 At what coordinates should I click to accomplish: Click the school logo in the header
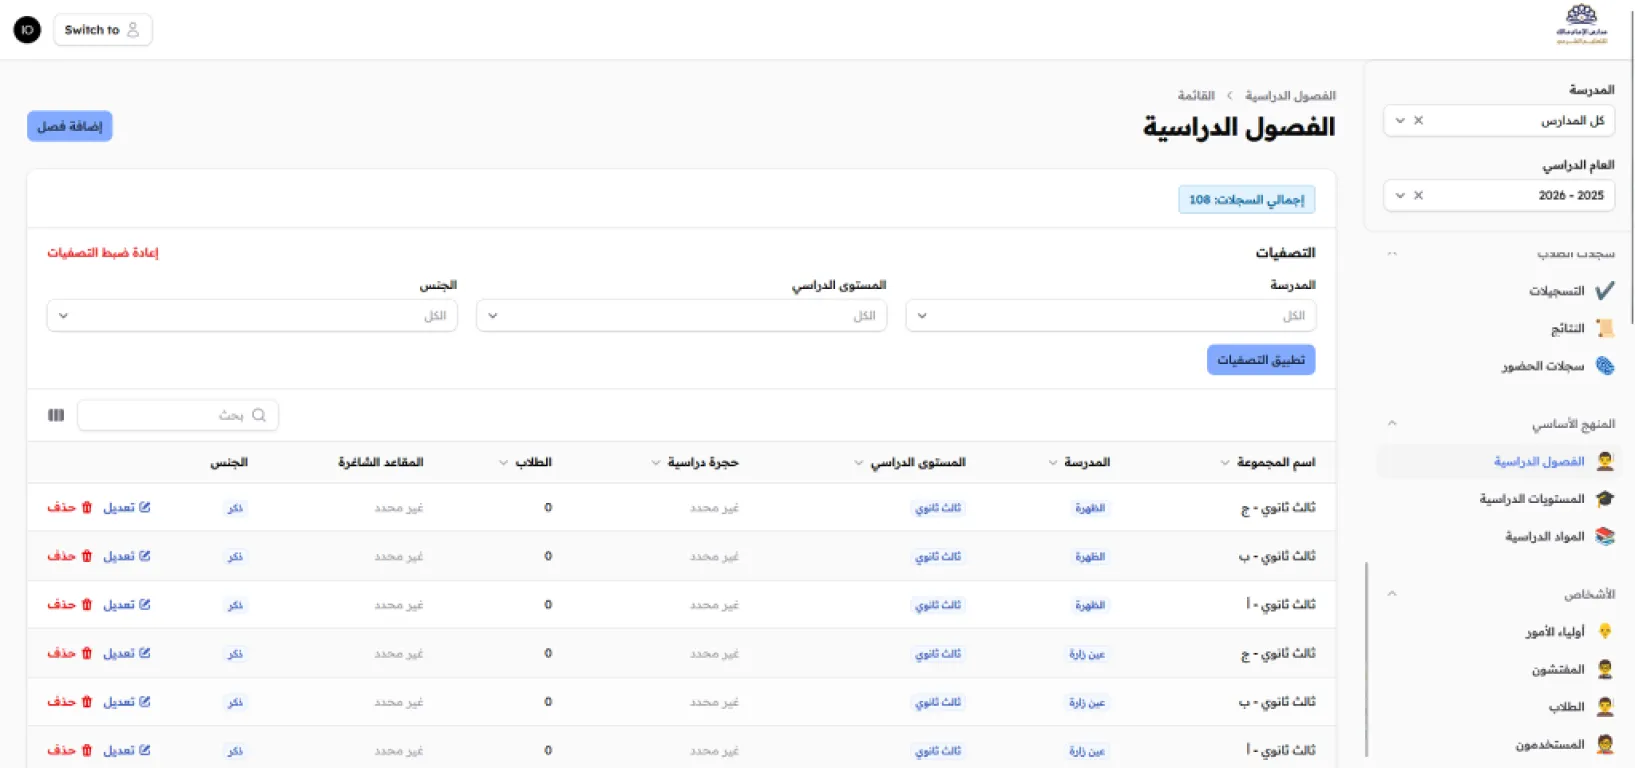point(1581,25)
